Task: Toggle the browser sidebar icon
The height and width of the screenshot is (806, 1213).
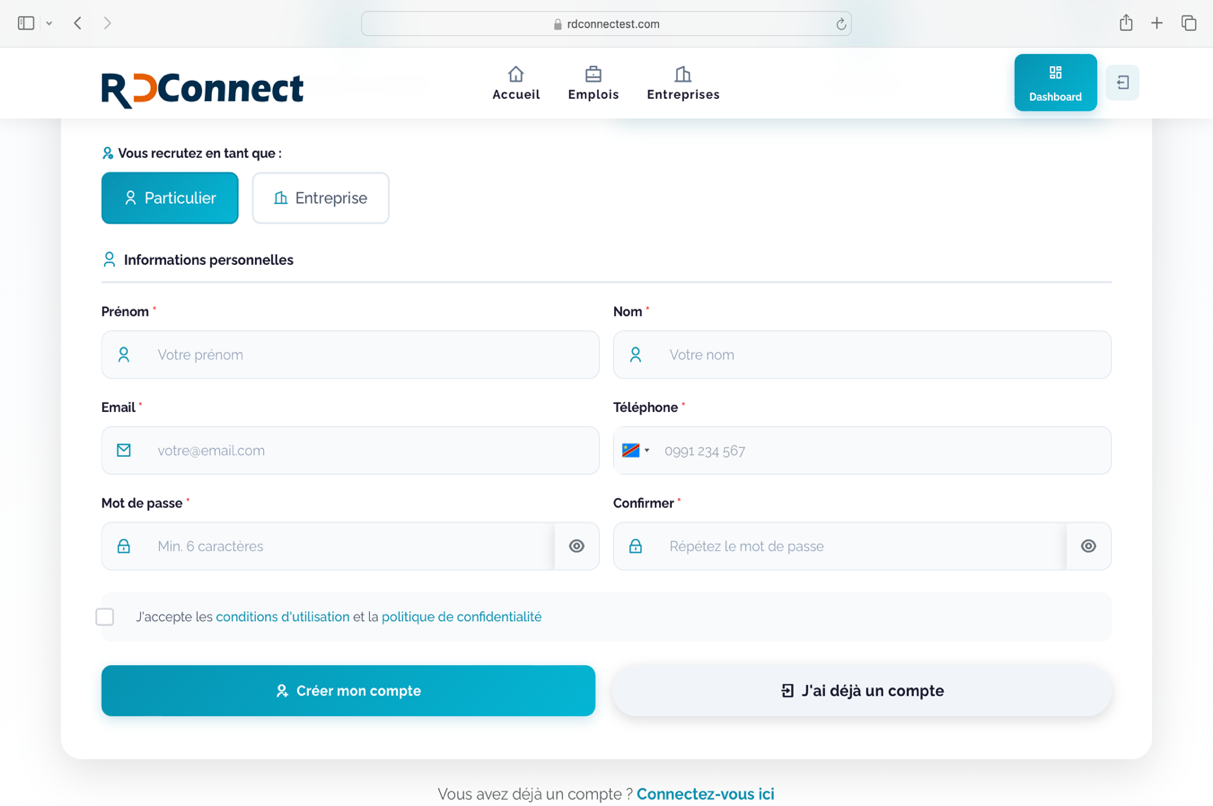Action: [x=25, y=21]
